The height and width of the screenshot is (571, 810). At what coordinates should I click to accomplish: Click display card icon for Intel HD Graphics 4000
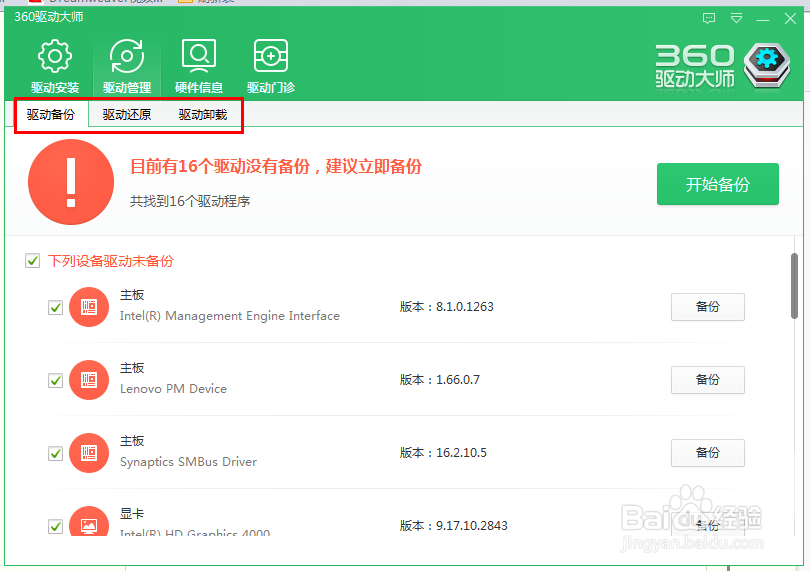[89, 521]
